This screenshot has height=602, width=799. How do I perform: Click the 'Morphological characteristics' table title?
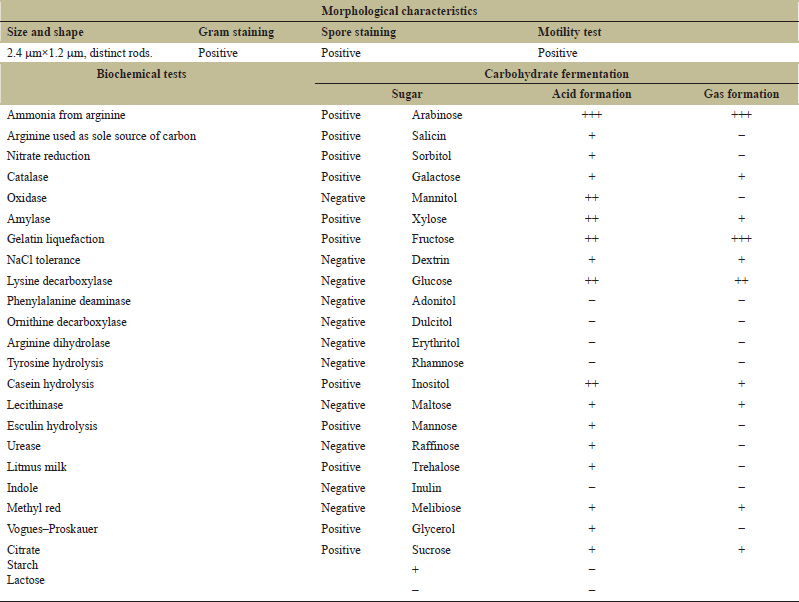tap(399, 11)
